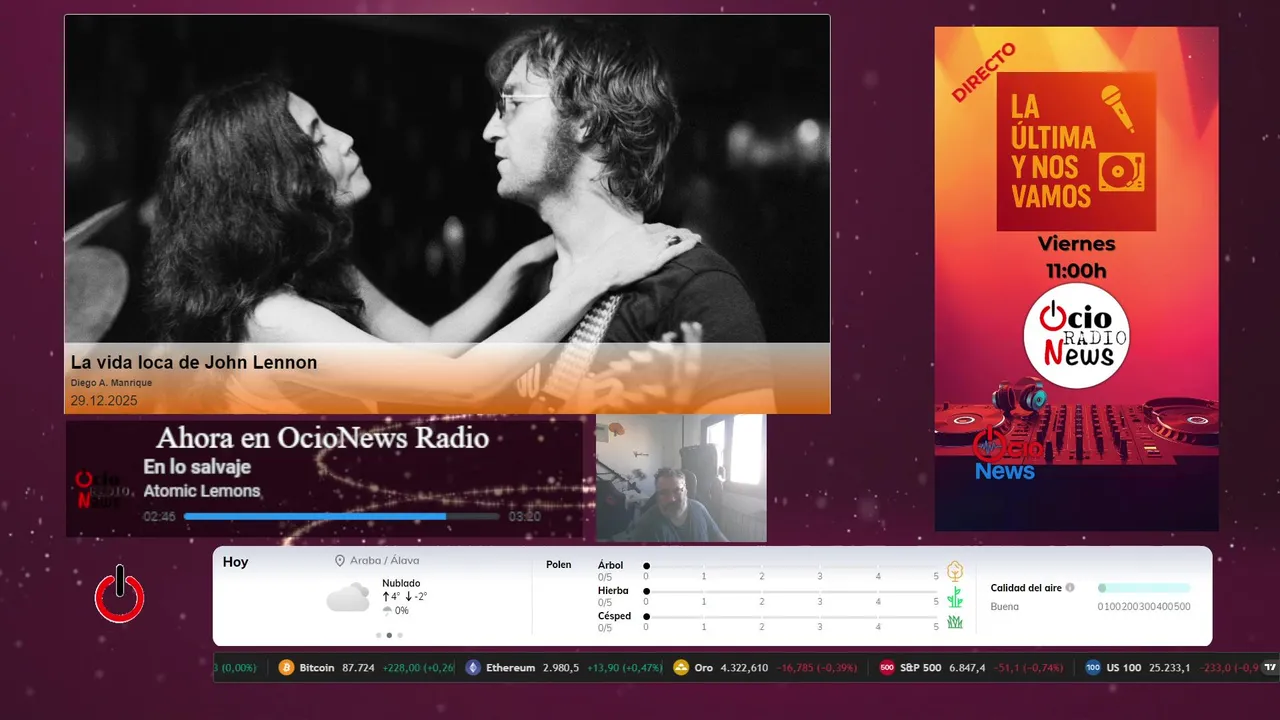Click the Polen section label
The height and width of the screenshot is (720, 1280).
click(x=559, y=565)
